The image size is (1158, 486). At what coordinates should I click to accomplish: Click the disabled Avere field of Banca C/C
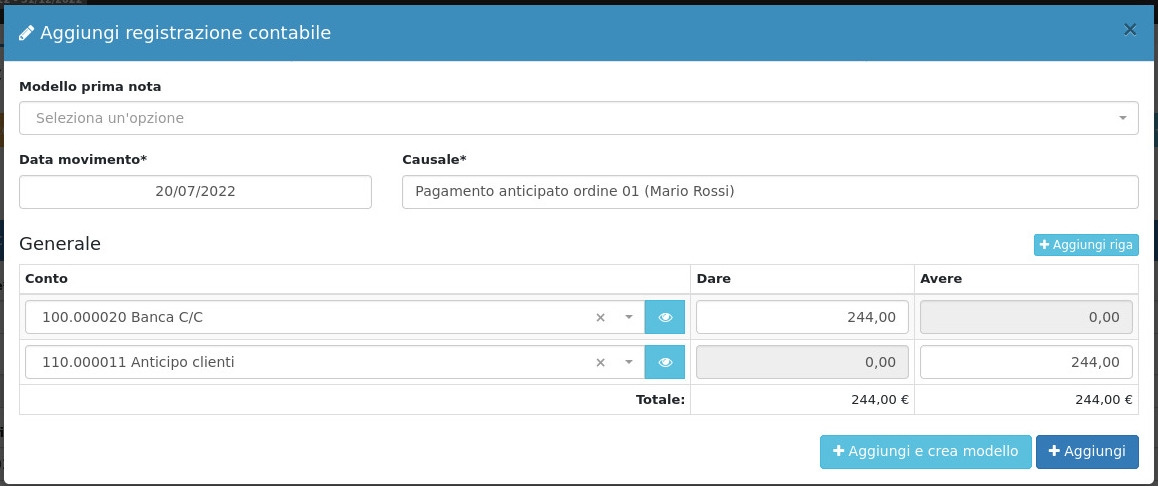click(x=1026, y=317)
